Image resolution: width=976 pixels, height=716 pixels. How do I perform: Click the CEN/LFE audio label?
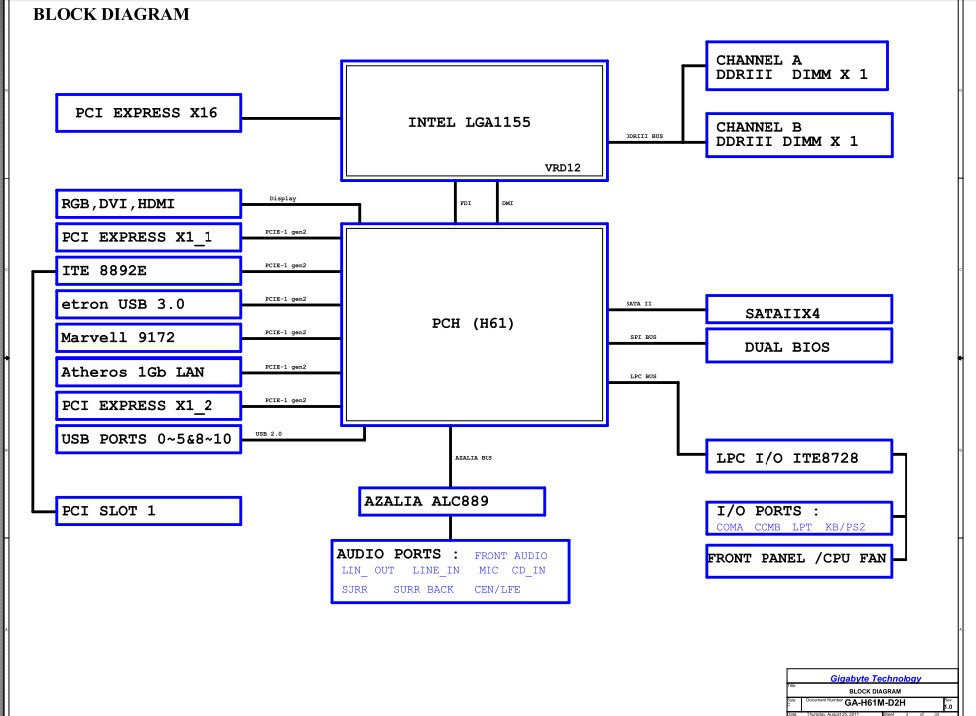[497, 589]
